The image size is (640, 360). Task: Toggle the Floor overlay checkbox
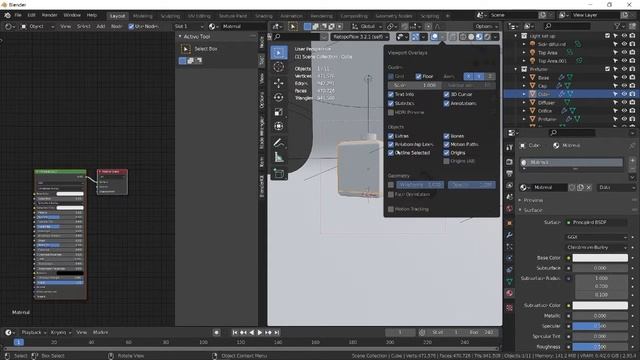click(x=418, y=76)
